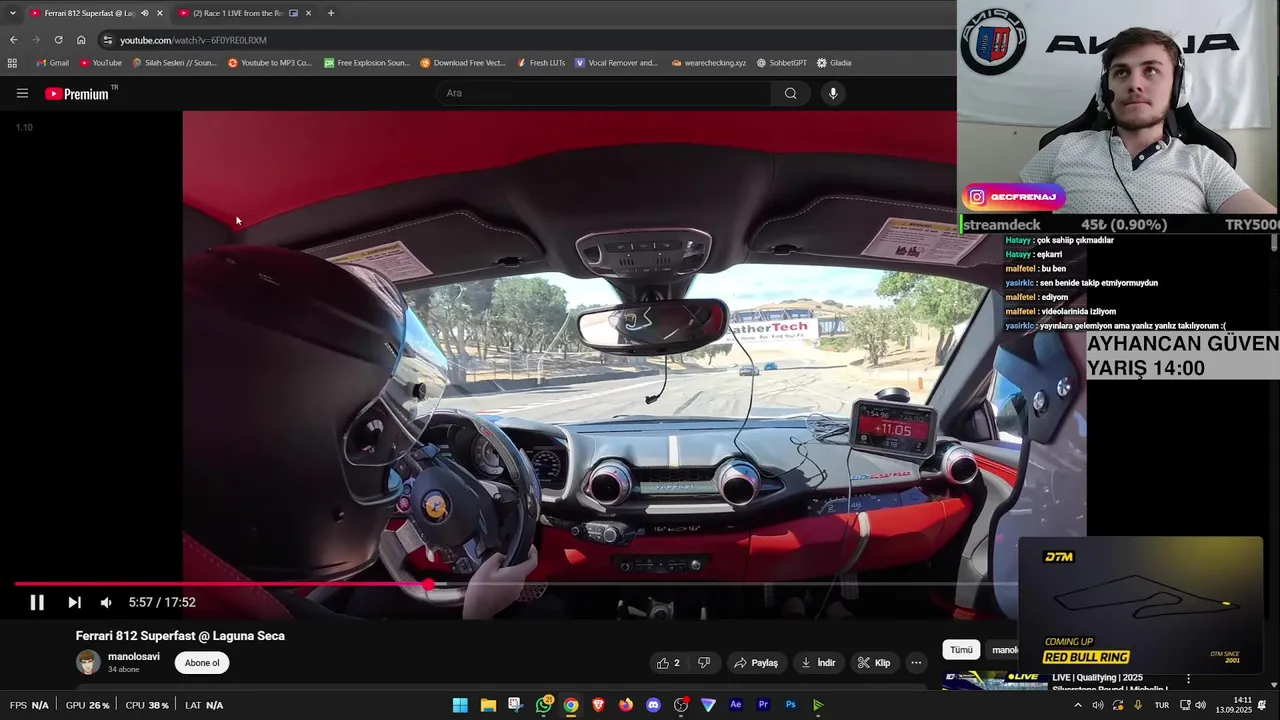Click the magnifier search button
This screenshot has width=1280, height=720.
(x=790, y=93)
